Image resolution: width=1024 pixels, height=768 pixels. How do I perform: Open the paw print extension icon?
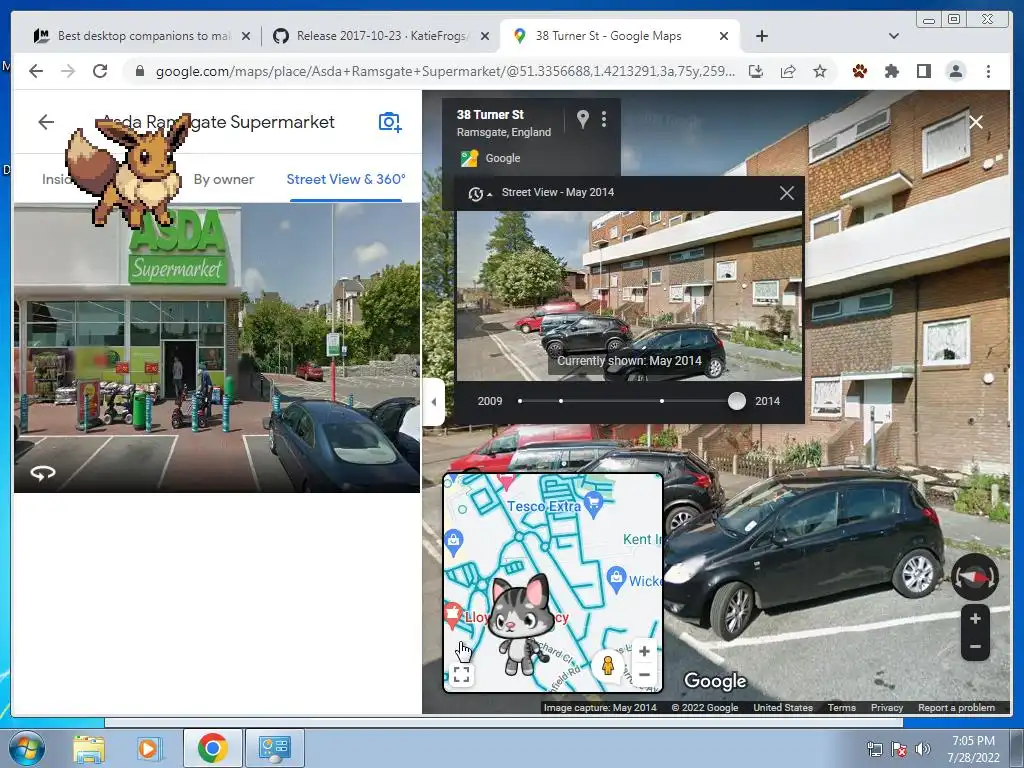[x=859, y=71]
